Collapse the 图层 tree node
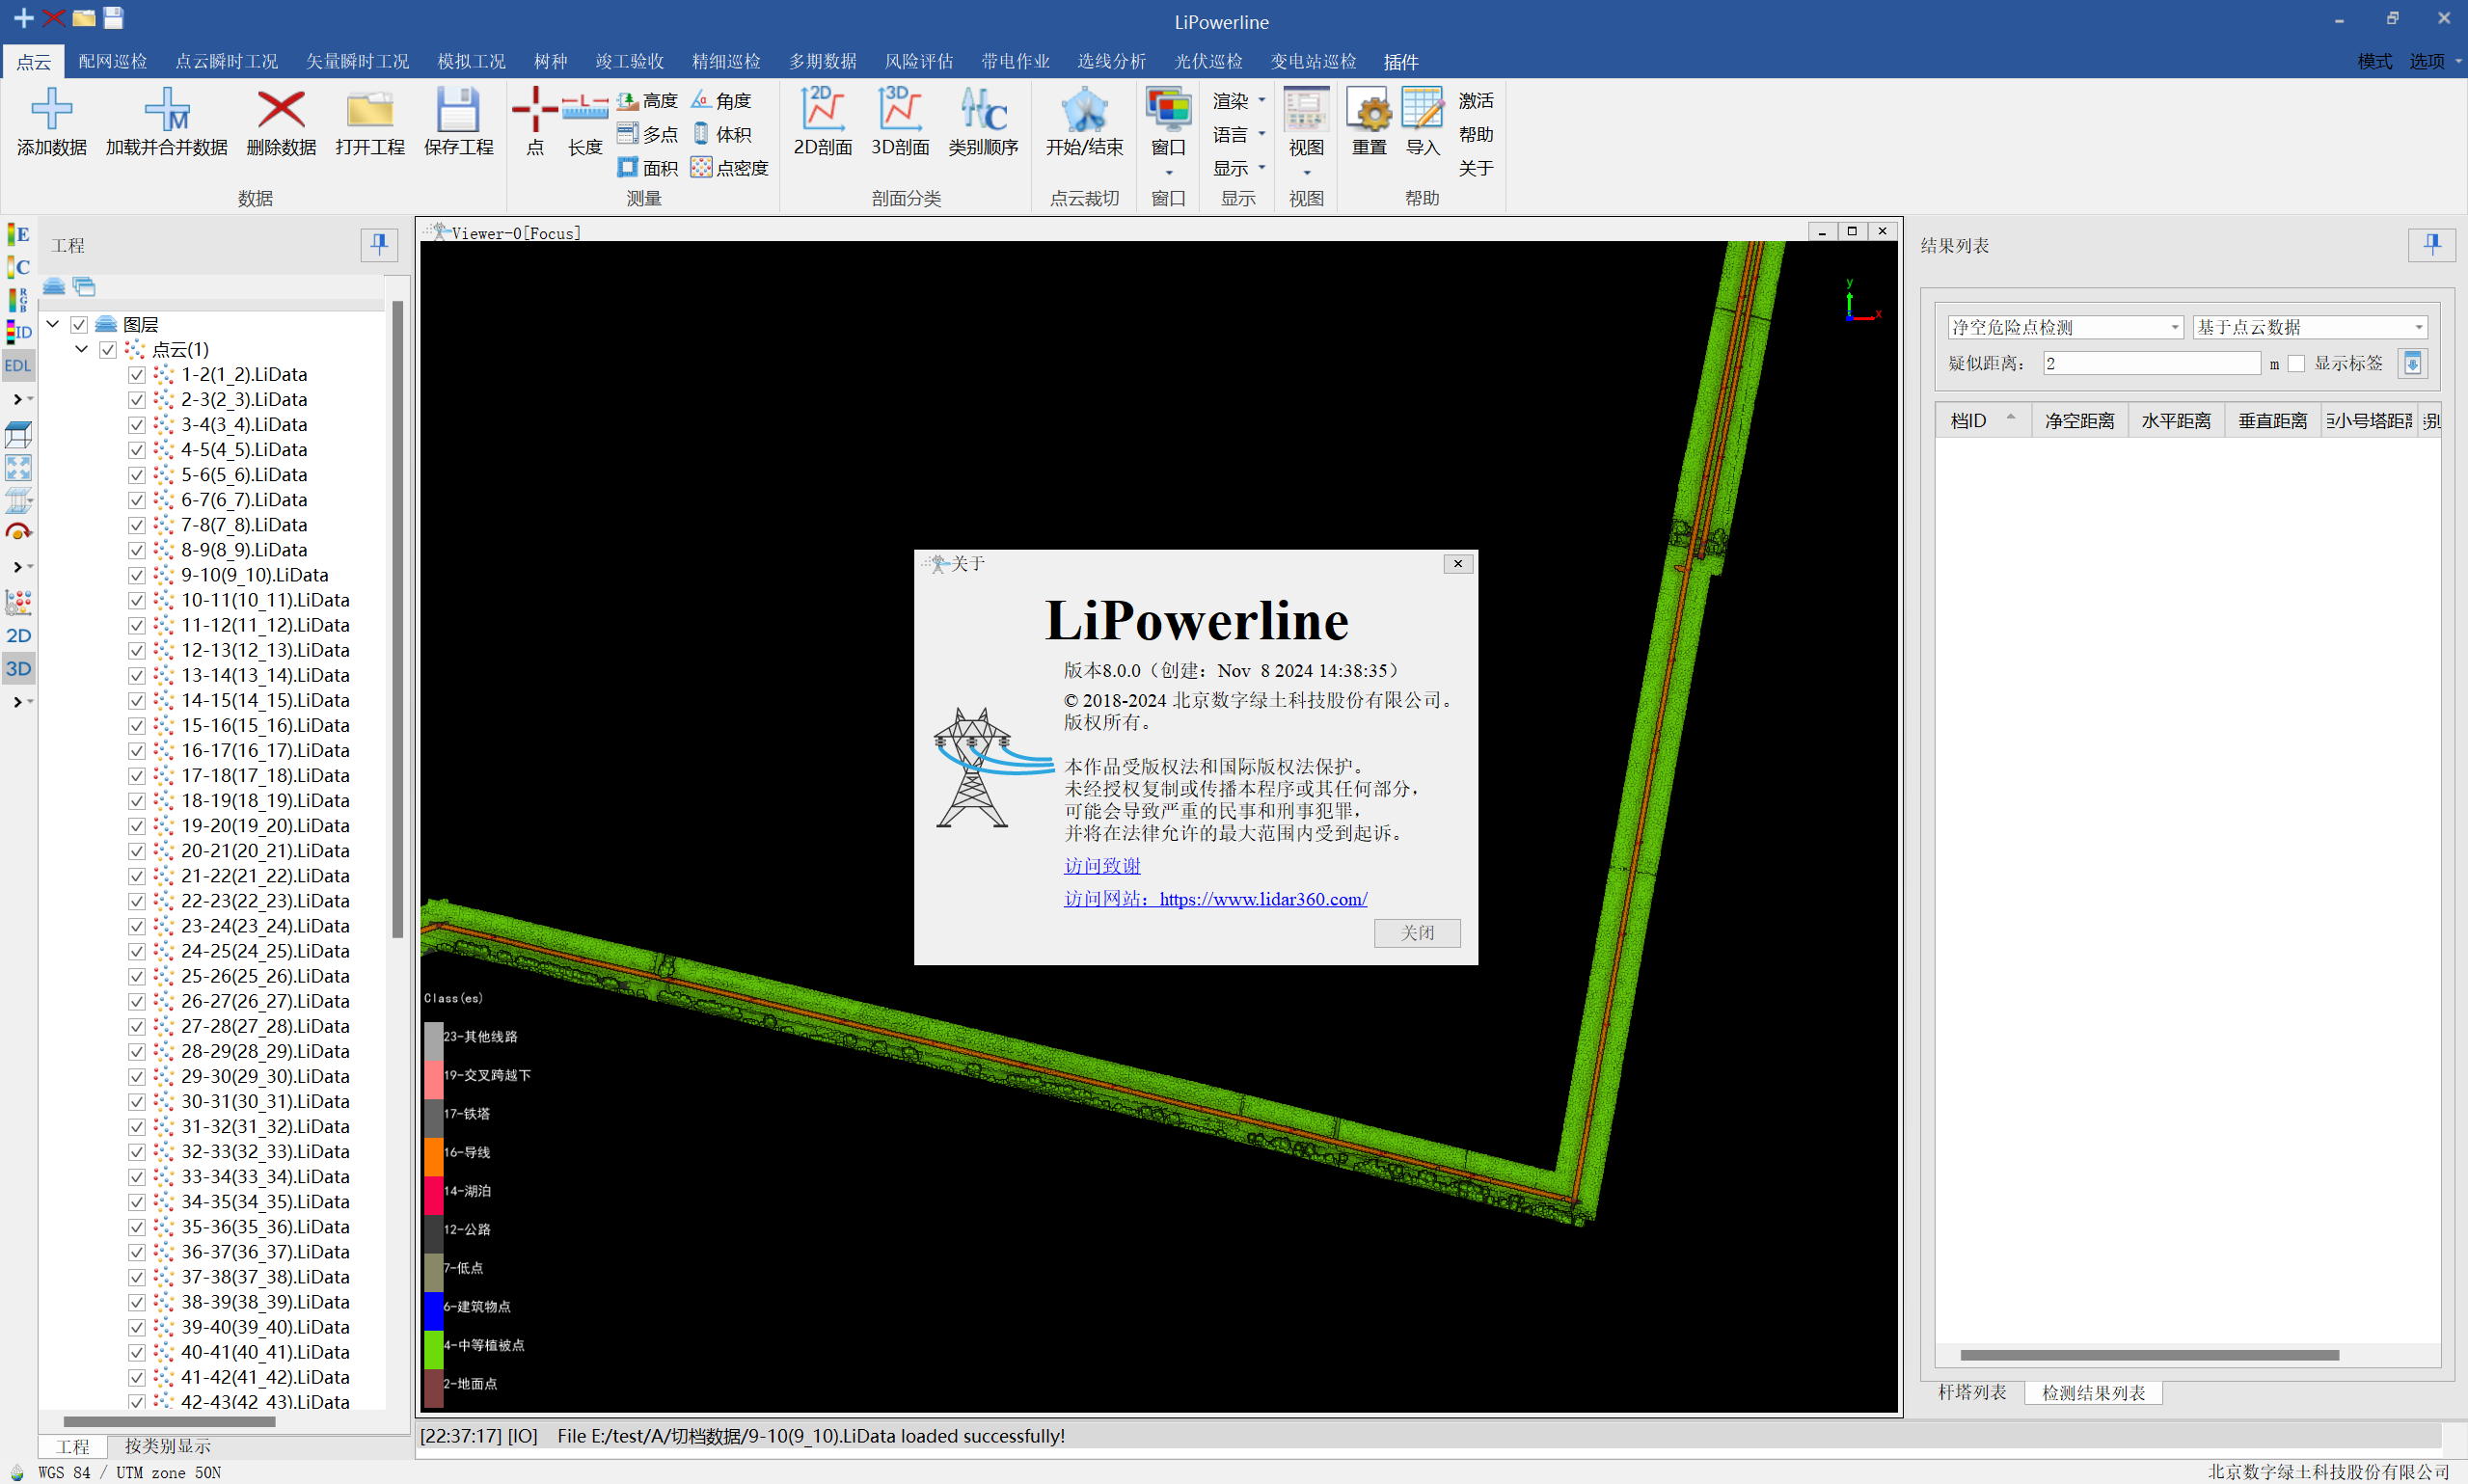The width and height of the screenshot is (2468, 1484). (x=53, y=324)
